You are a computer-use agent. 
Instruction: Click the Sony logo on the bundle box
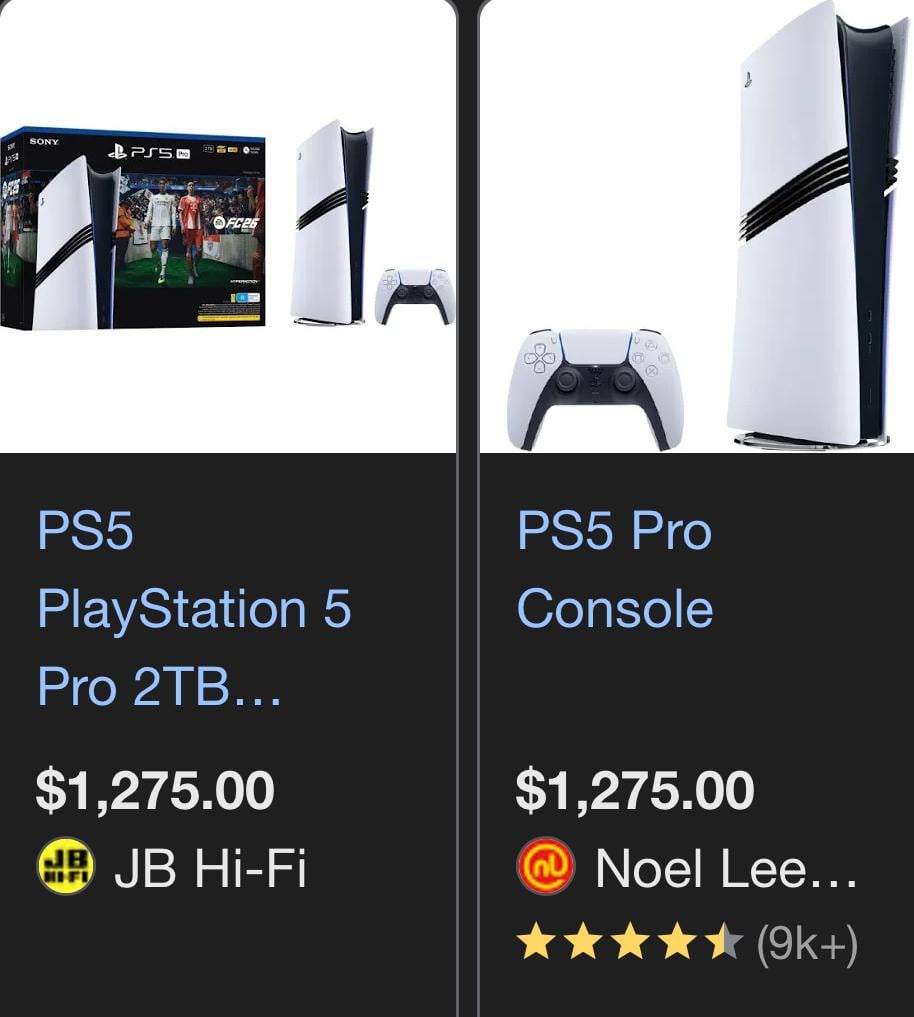pyautogui.click(x=44, y=141)
